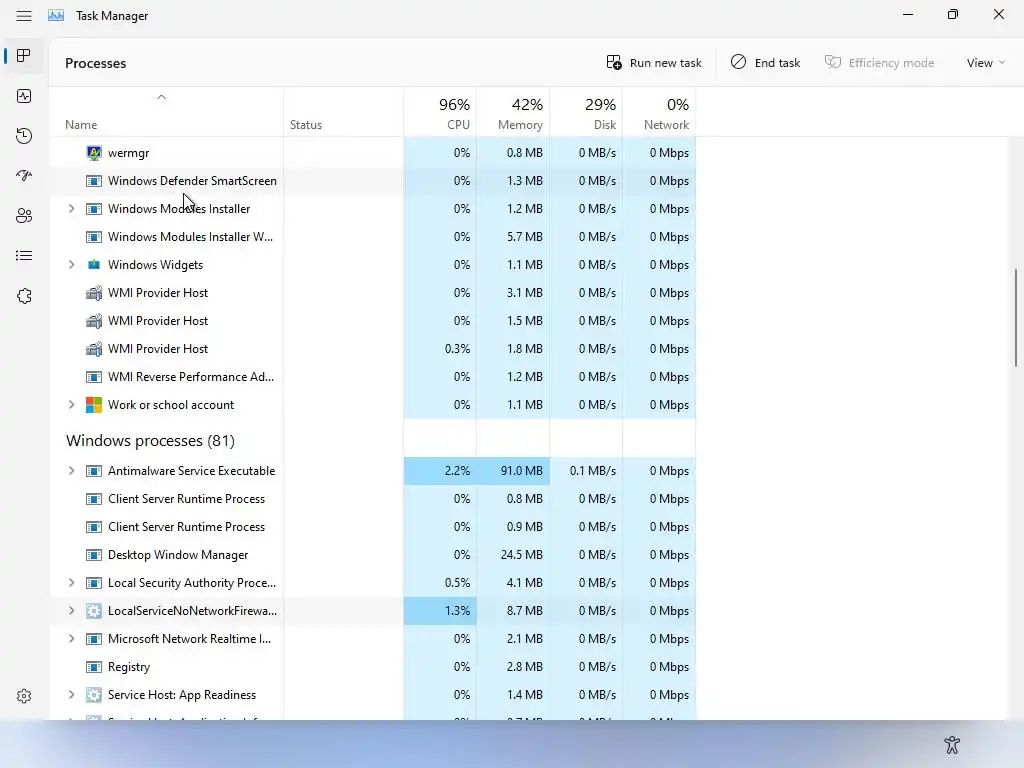1024x768 pixels.
Task: Open Details list sidebar icon
Action: tap(24, 255)
